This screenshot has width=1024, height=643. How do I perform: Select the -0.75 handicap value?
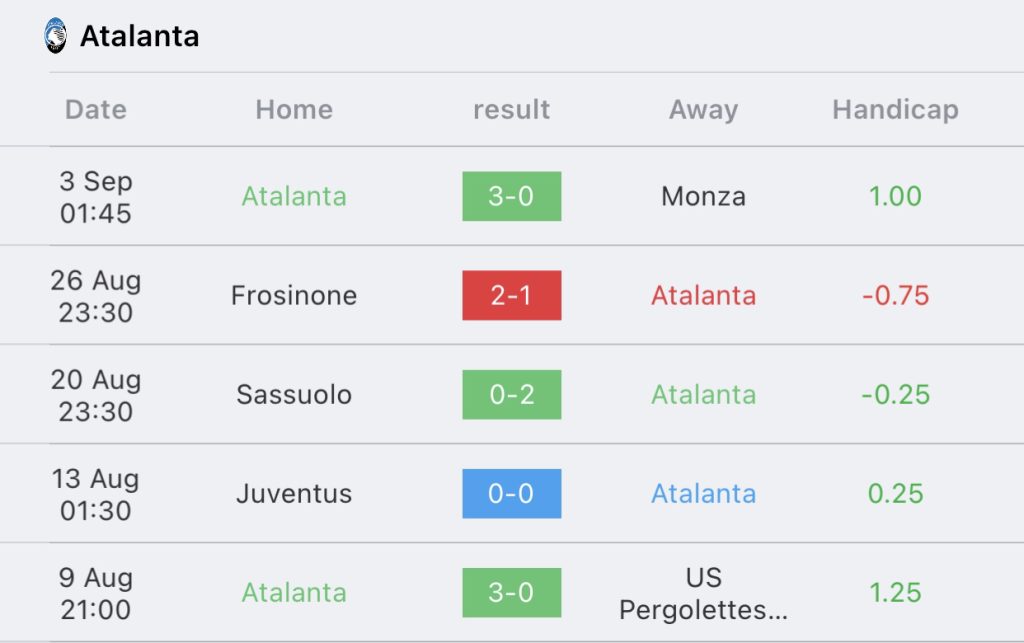click(x=895, y=296)
